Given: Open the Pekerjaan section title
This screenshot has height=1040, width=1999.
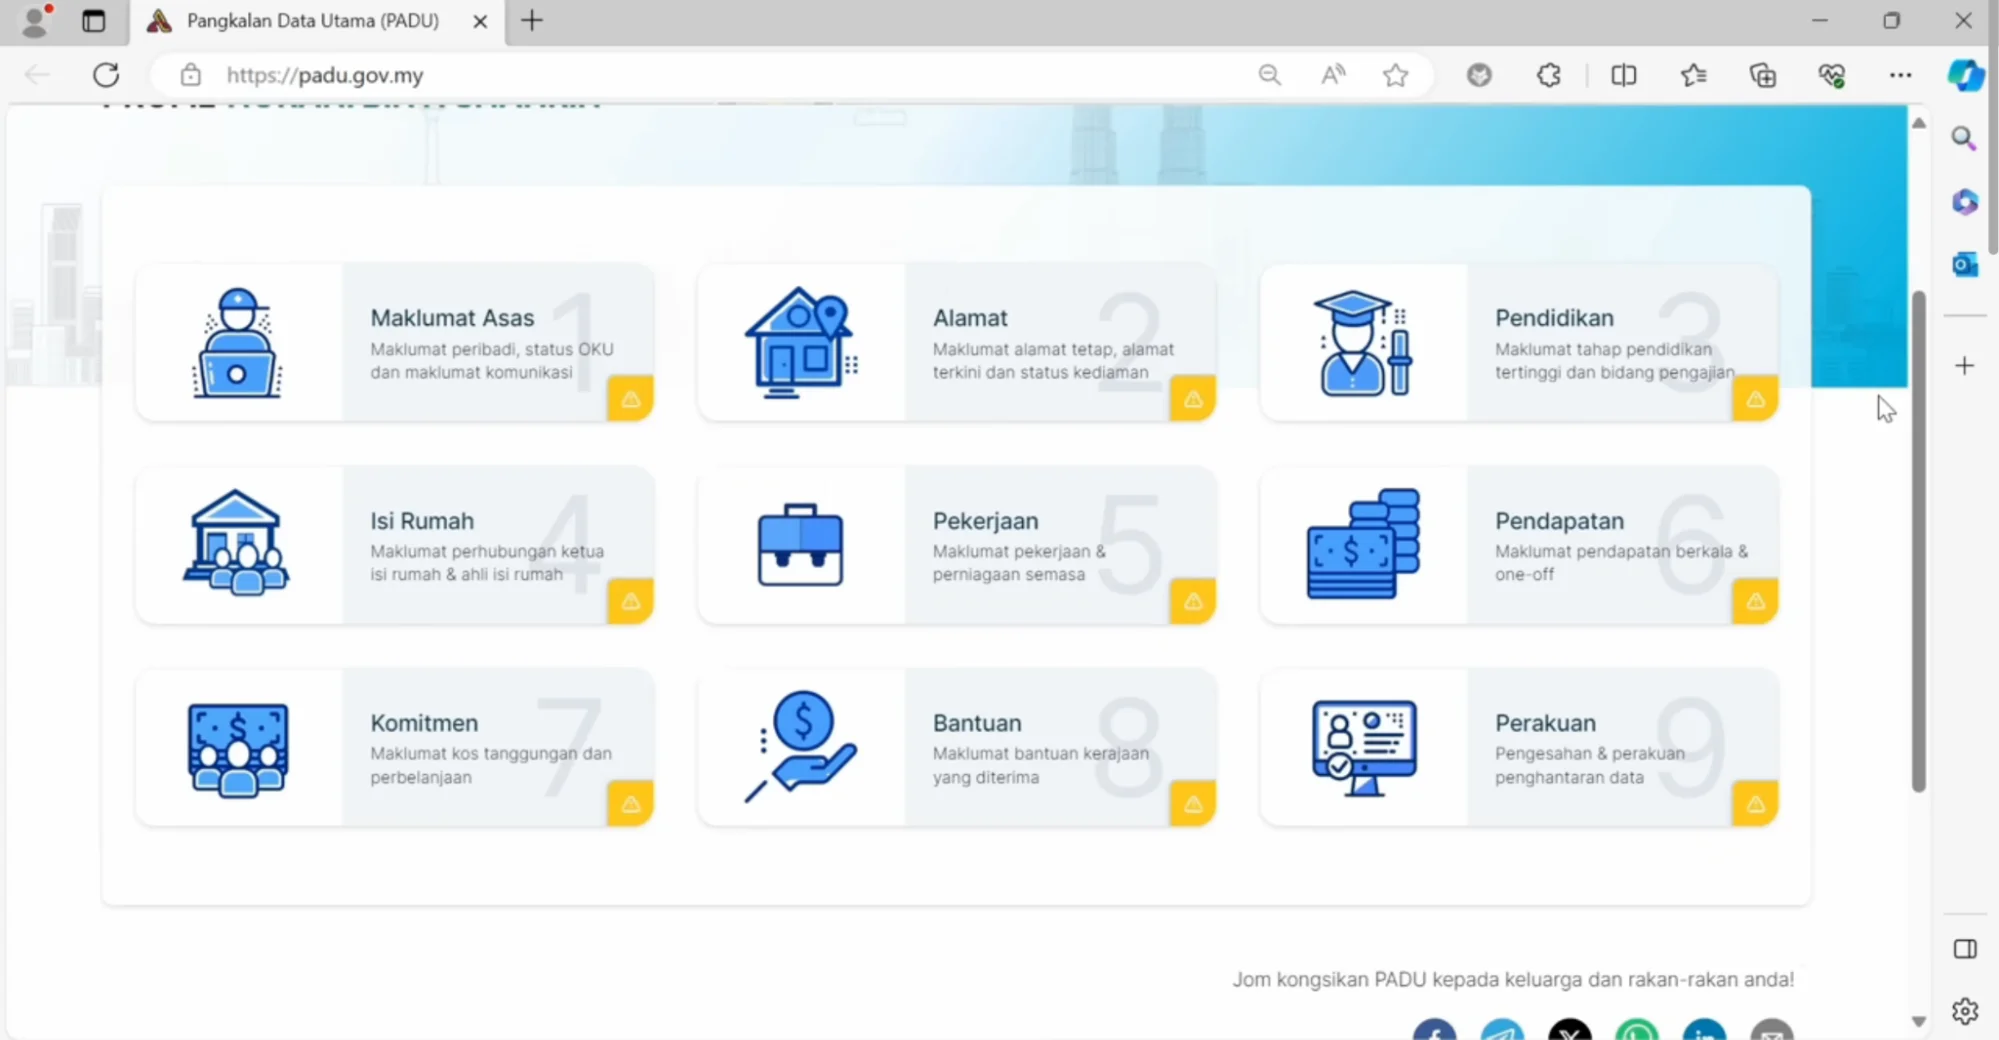Looking at the screenshot, I should click(x=985, y=521).
